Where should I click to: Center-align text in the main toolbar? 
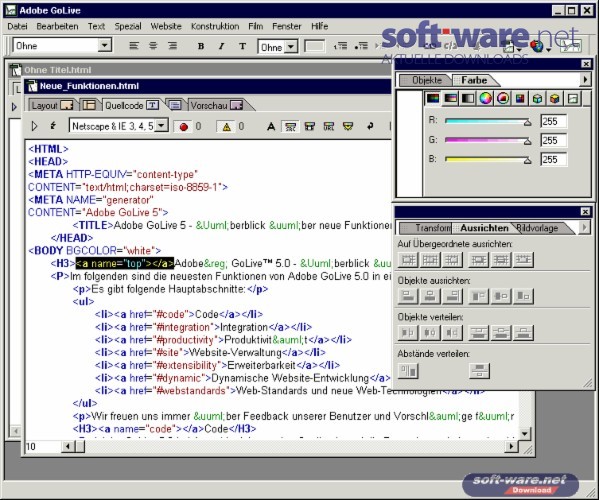[x=153, y=46]
